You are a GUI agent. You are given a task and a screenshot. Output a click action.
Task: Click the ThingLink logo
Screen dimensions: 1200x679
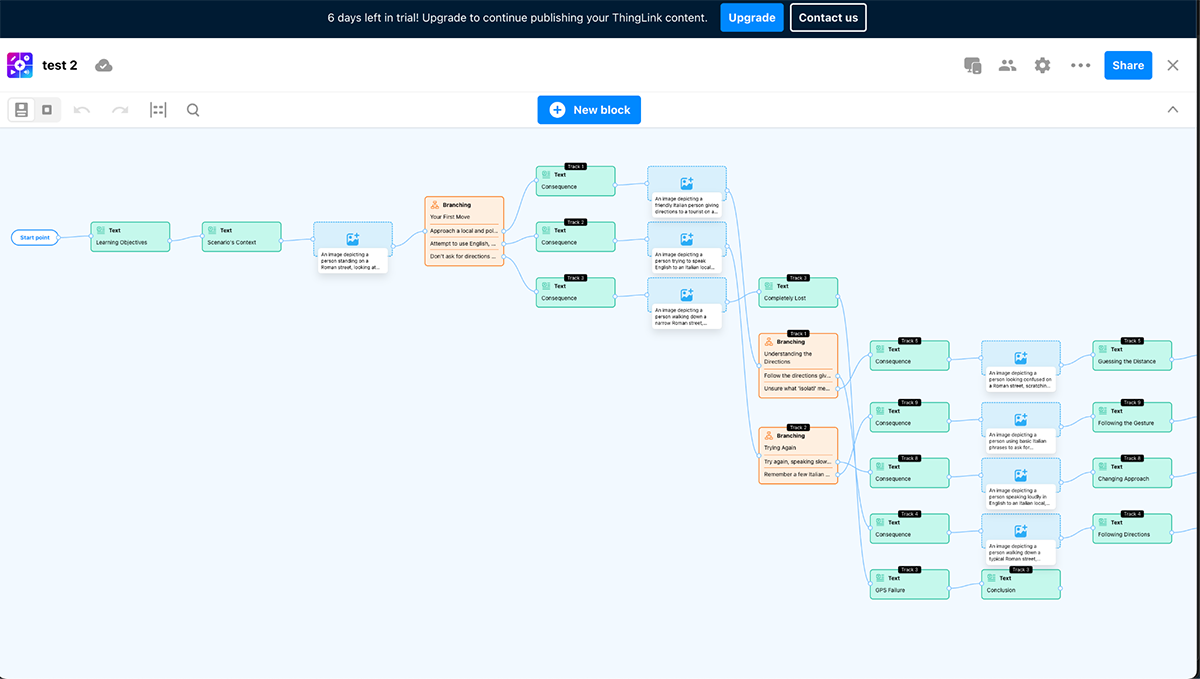click(19, 65)
